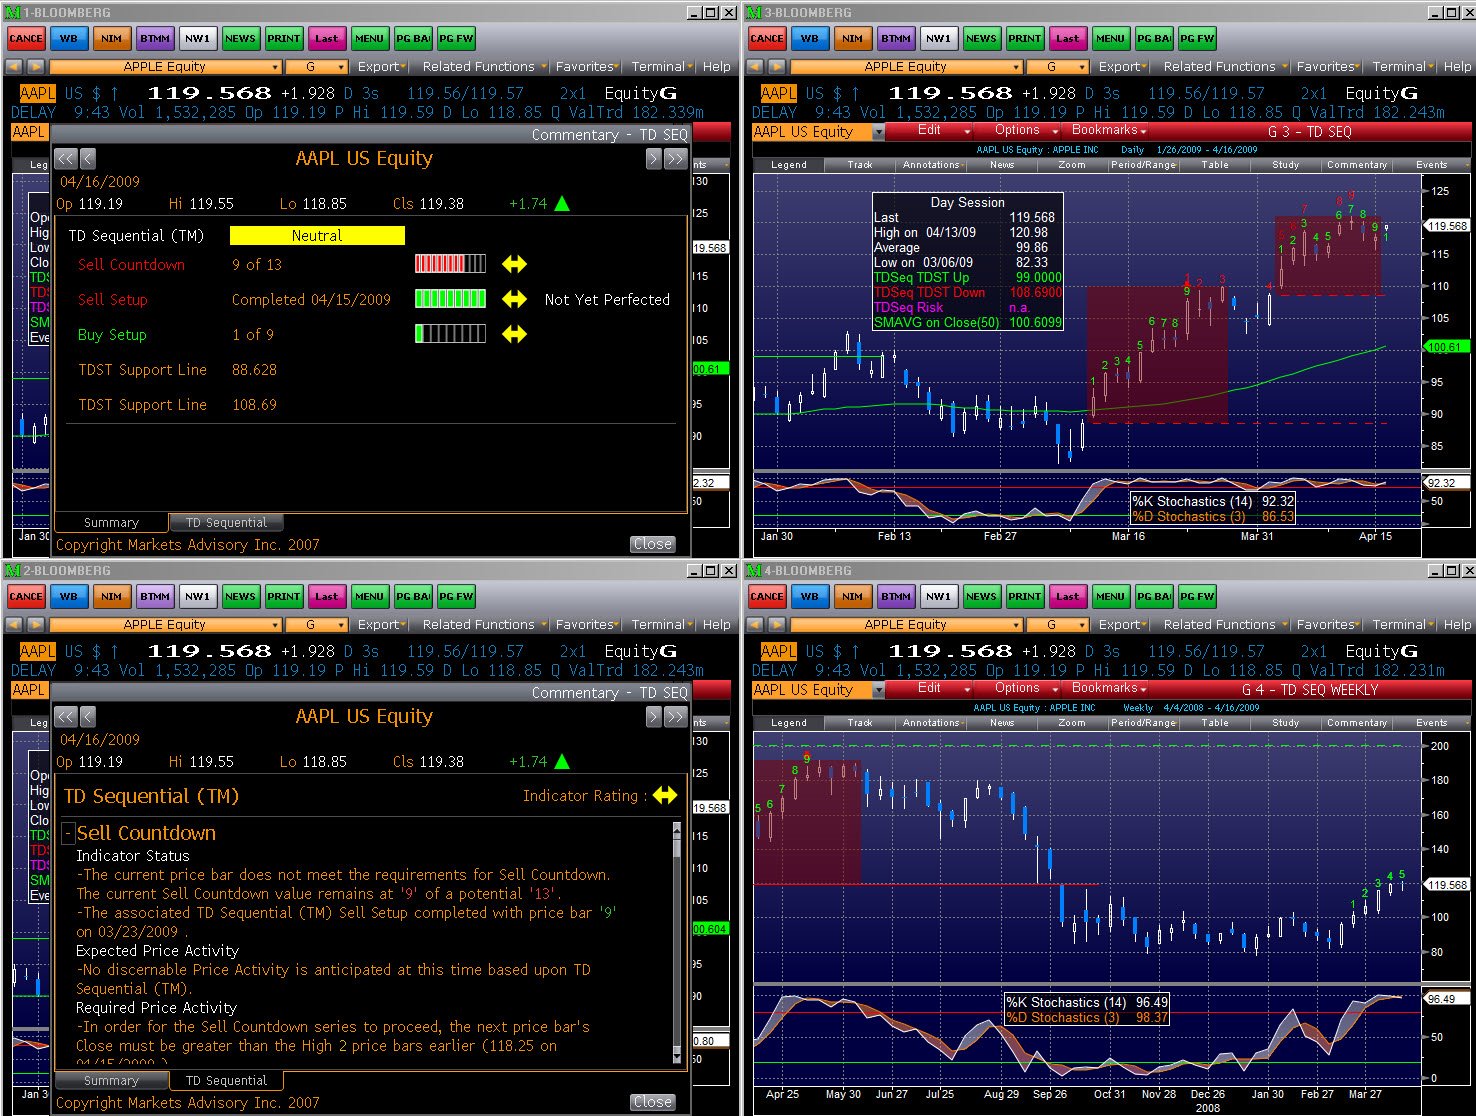Click the orange NIM key in 1-BLOOMBERG window
1476x1116 pixels.
click(x=112, y=38)
